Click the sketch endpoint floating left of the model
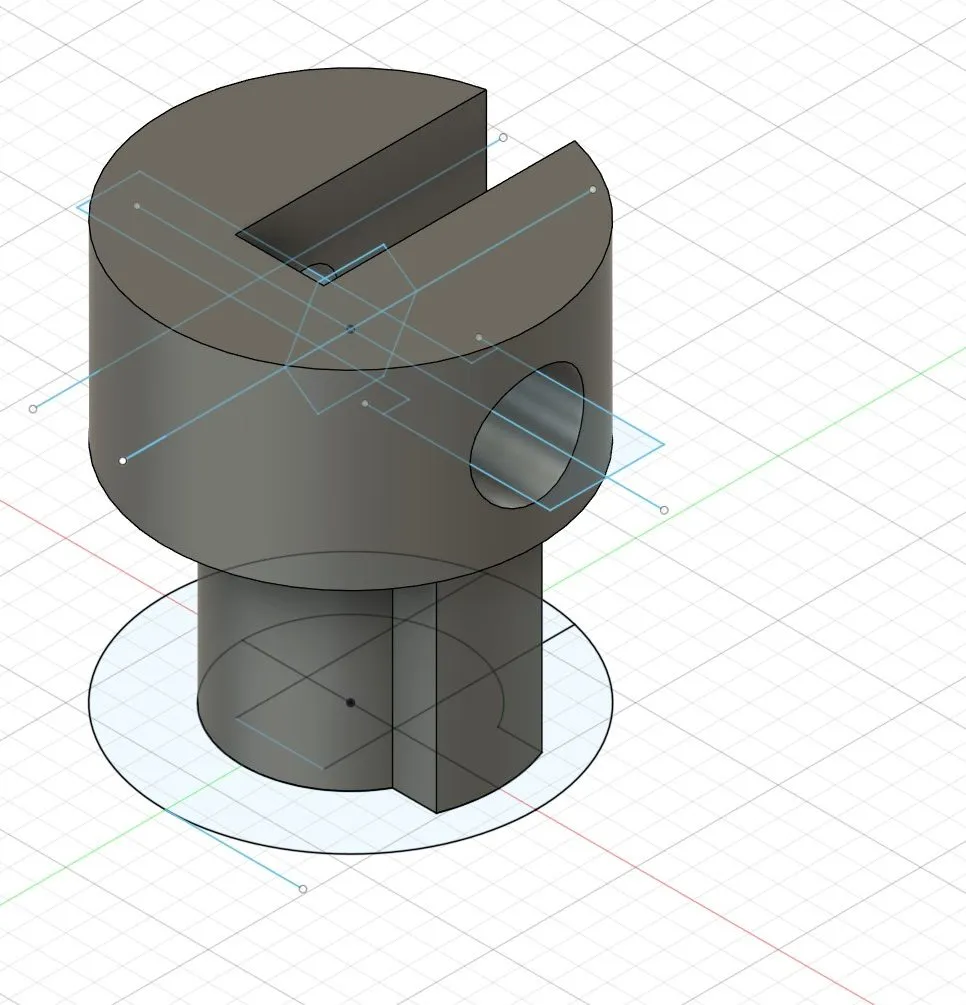 33,409
